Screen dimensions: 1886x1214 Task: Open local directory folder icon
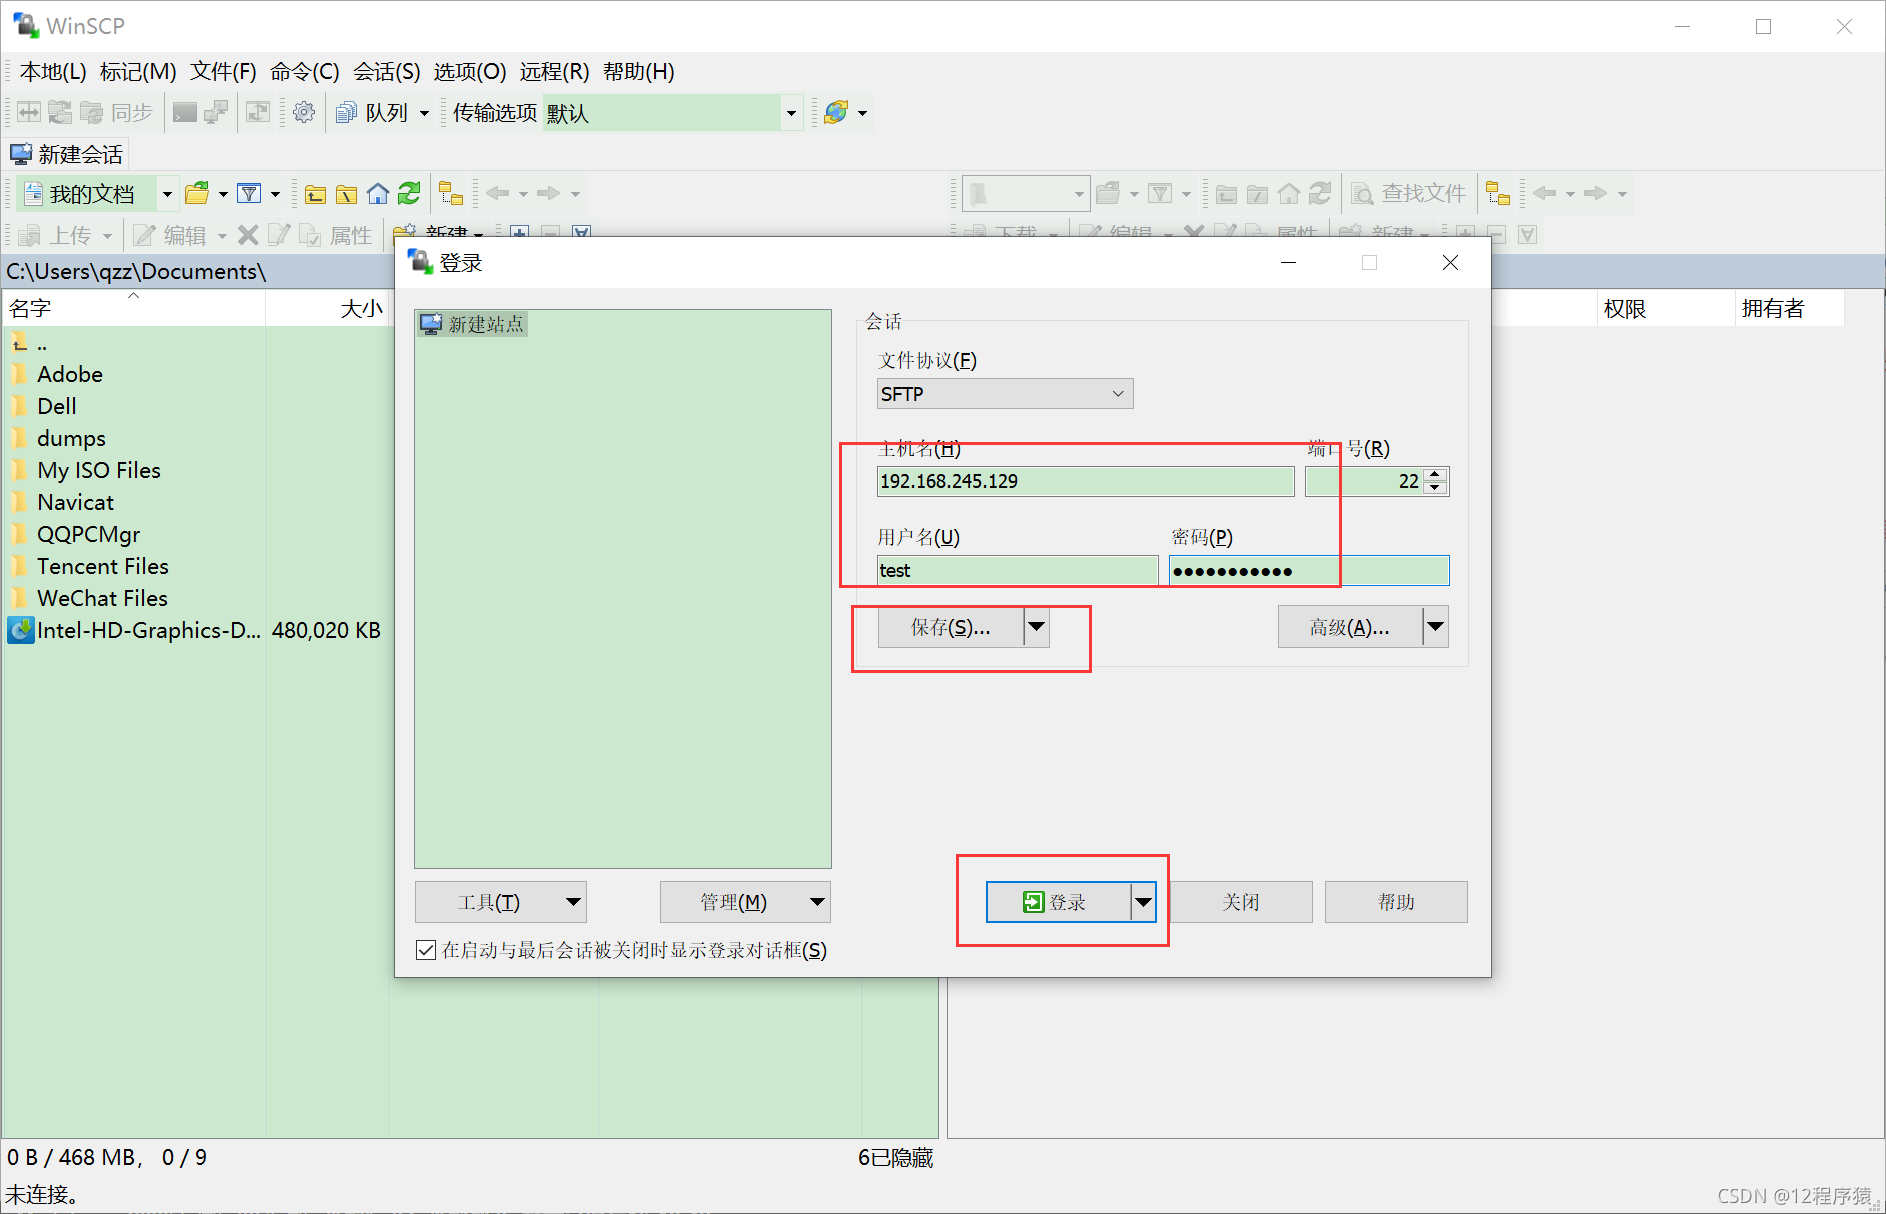pos(198,193)
